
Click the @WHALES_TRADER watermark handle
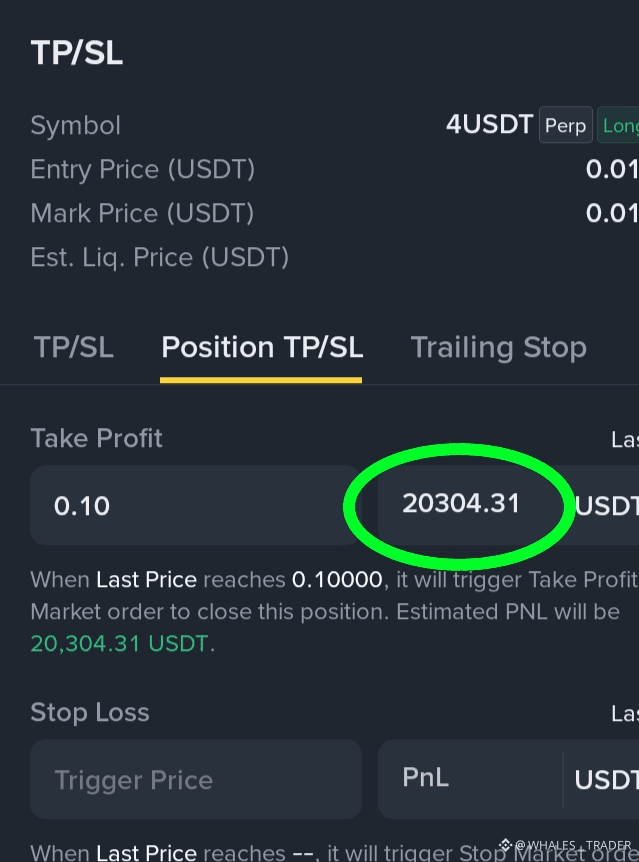pos(573,845)
